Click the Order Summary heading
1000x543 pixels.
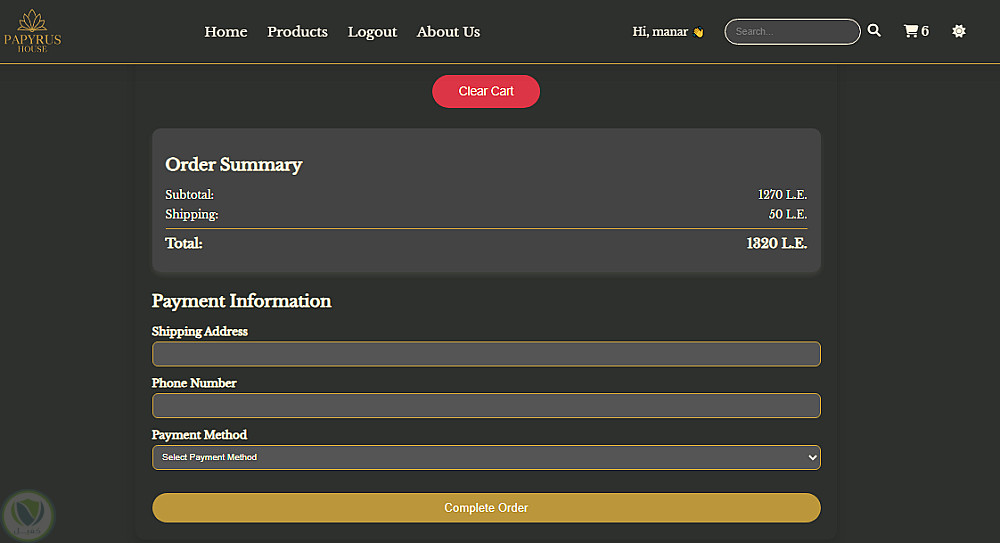(233, 165)
